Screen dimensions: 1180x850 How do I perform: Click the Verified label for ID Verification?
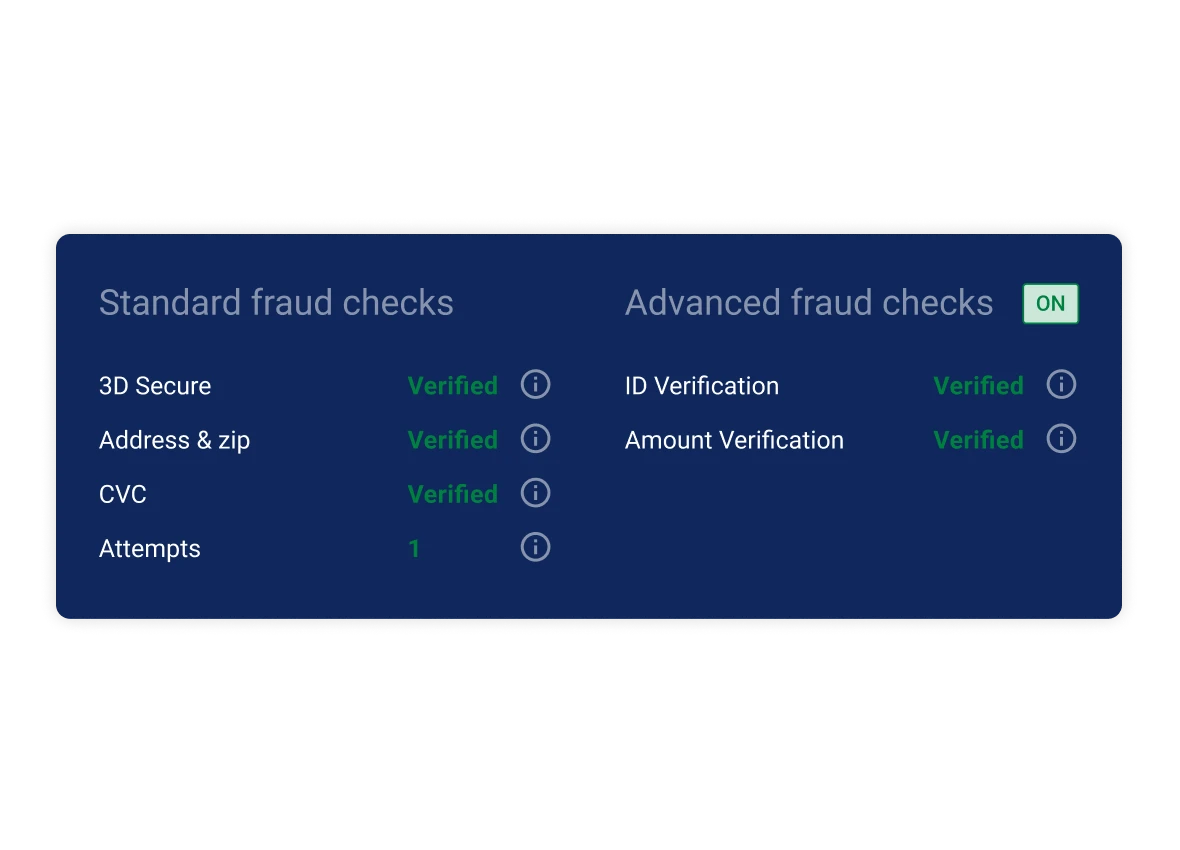coord(978,384)
